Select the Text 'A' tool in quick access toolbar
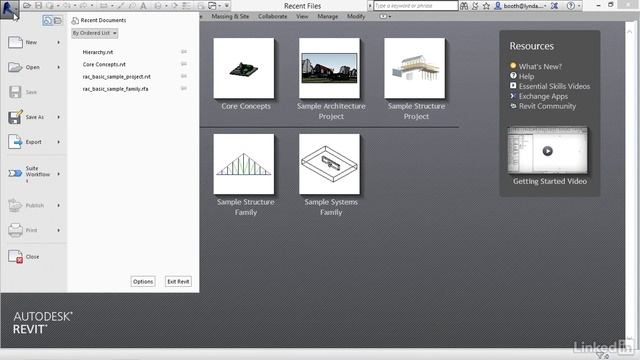 144,6
